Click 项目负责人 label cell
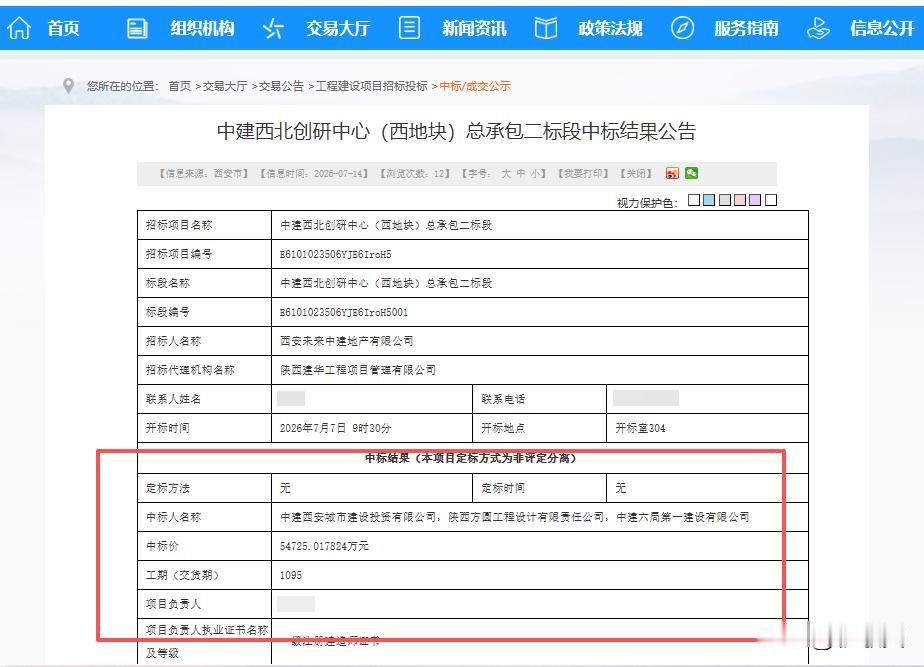This screenshot has width=924, height=667. (204, 604)
